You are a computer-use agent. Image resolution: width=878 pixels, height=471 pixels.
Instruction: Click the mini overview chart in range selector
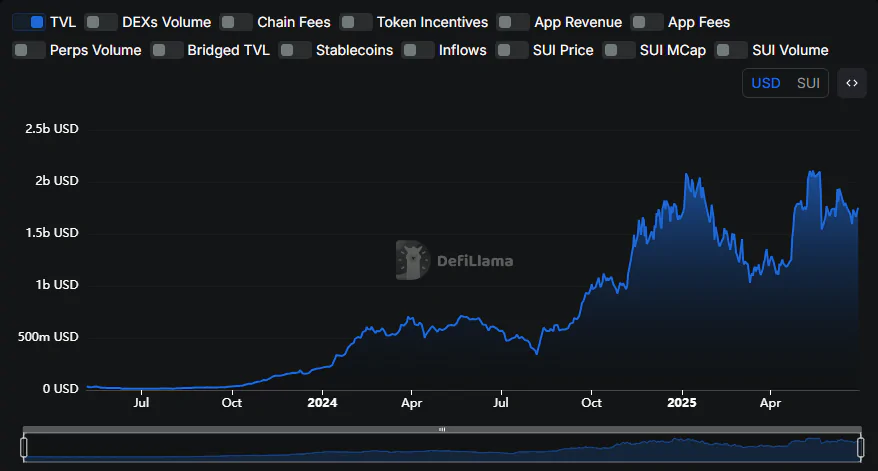pyautogui.click(x=442, y=448)
